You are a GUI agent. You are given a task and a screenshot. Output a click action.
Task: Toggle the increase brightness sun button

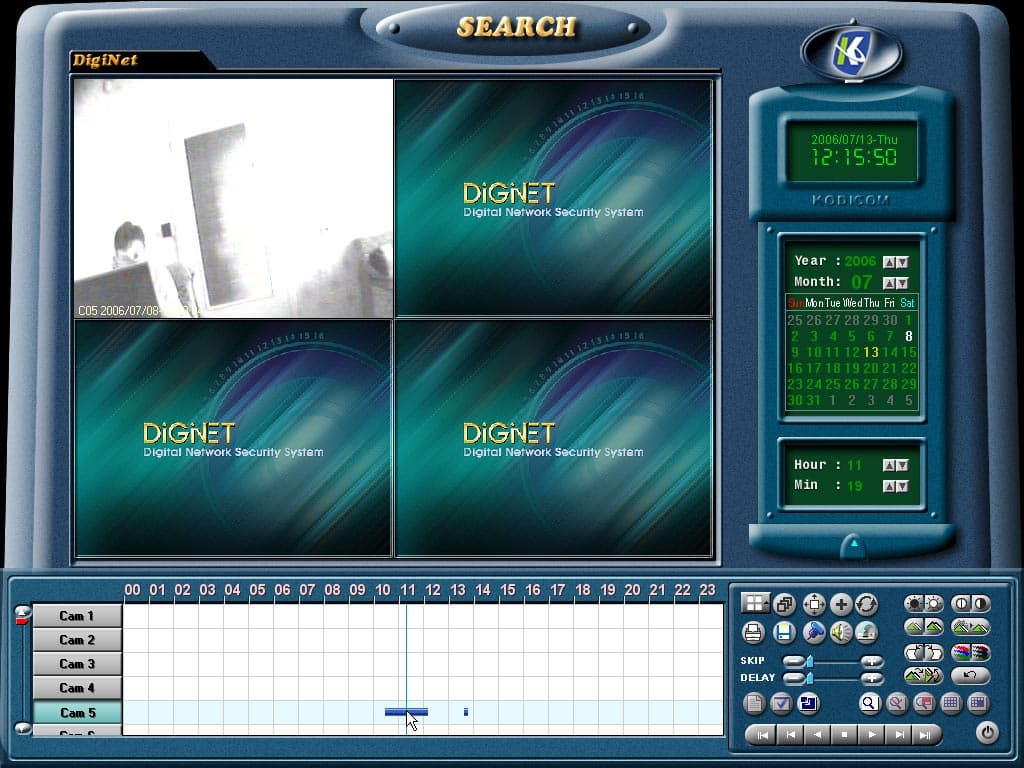coord(934,603)
